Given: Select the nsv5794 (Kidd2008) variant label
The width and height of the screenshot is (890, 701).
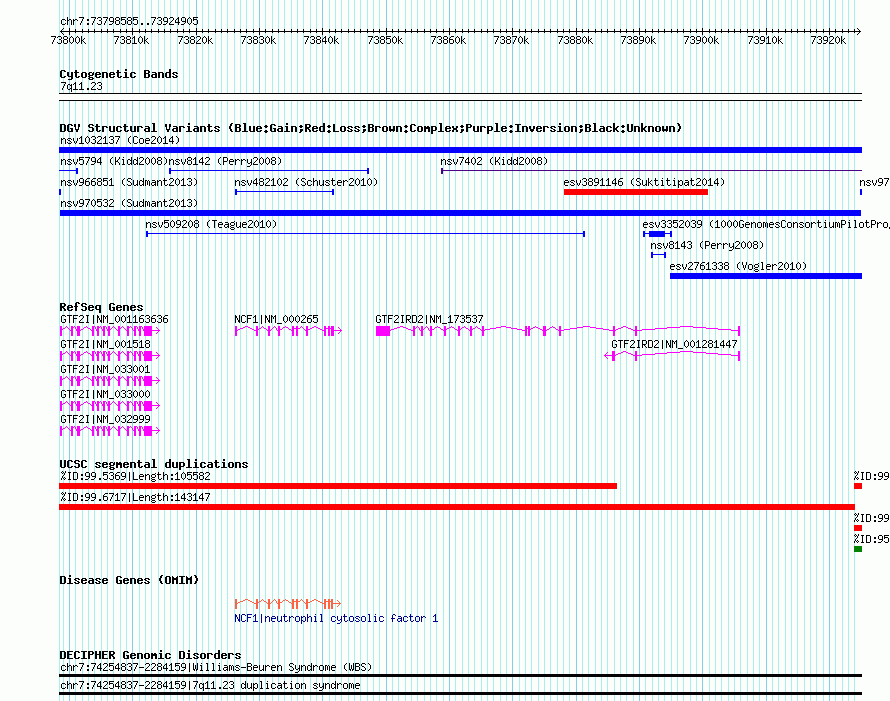Looking at the screenshot, I should click(x=114, y=161).
